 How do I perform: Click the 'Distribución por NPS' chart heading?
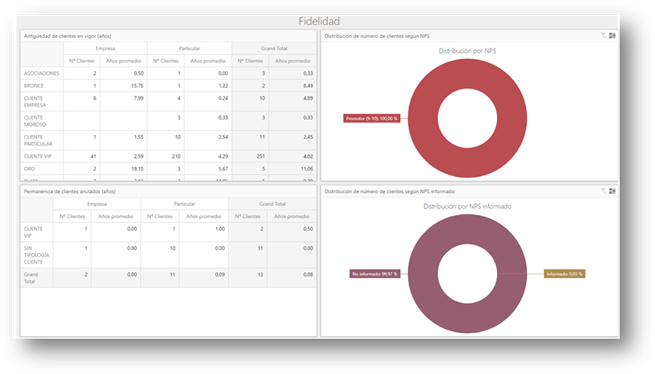coord(467,51)
